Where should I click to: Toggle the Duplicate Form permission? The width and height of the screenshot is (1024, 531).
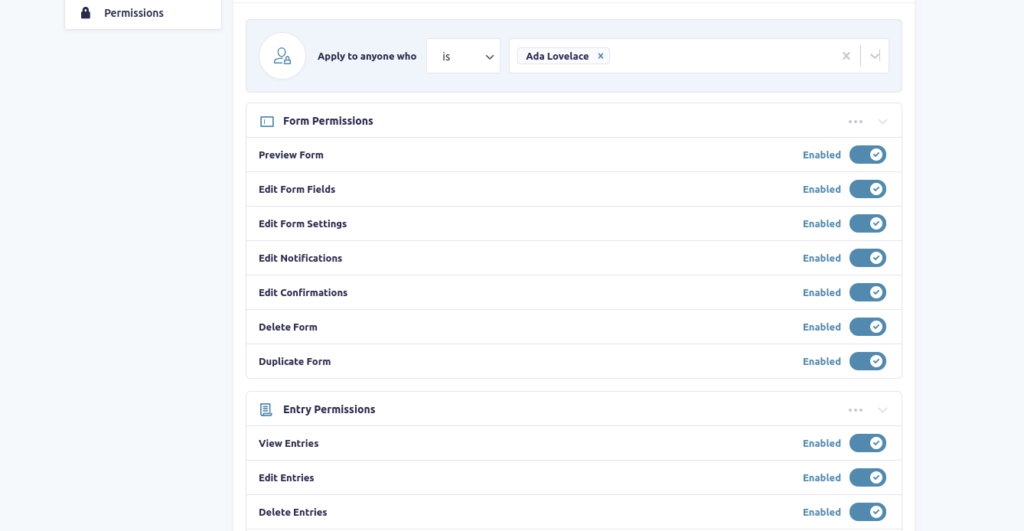click(867, 361)
